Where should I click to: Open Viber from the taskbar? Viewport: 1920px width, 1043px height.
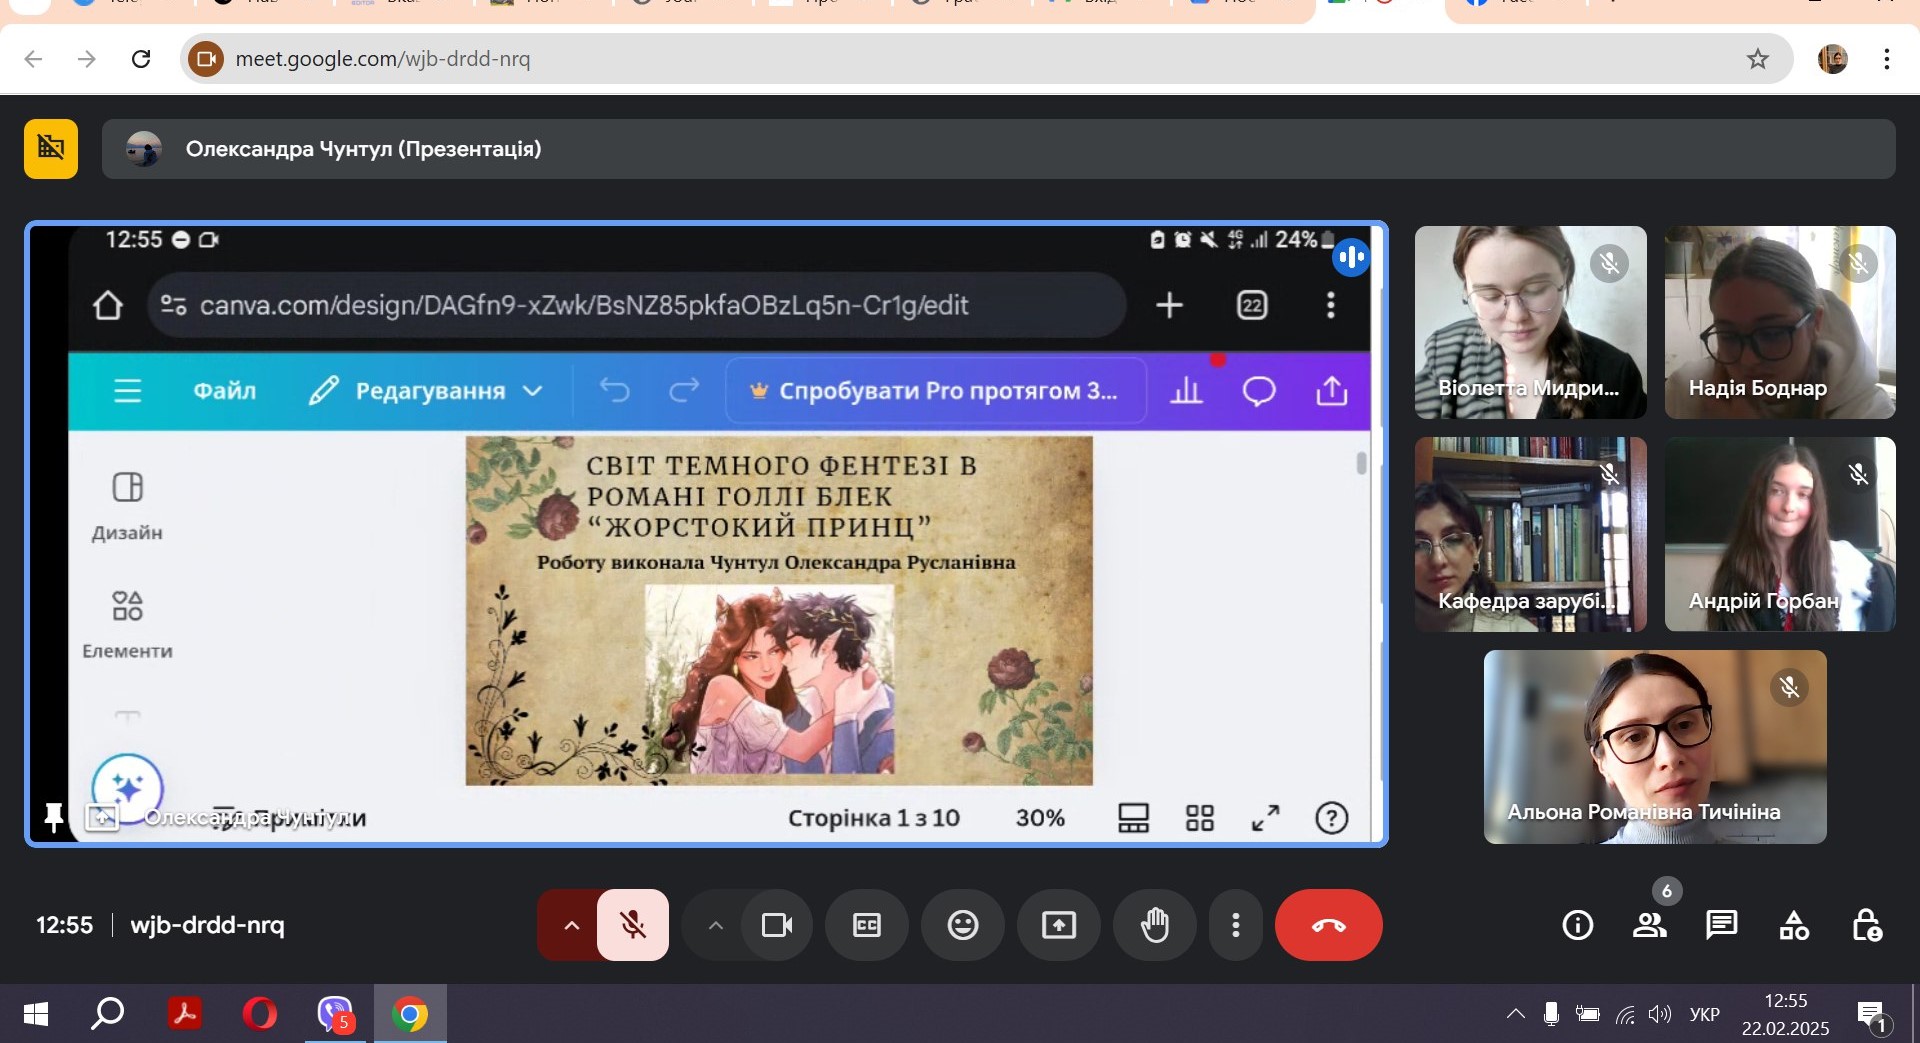point(335,1014)
